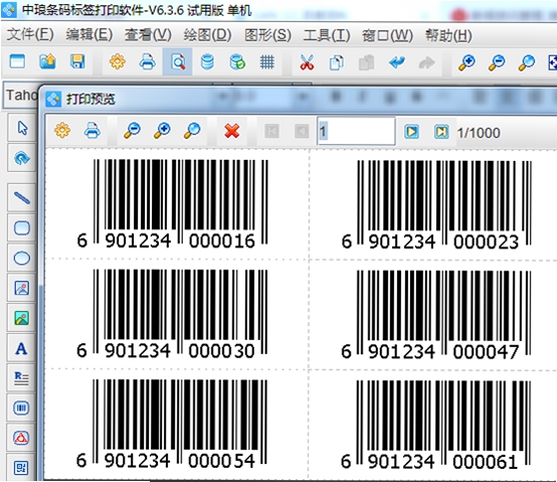Click the undo arrow in main toolbar
The height and width of the screenshot is (482, 557).
tap(397, 63)
